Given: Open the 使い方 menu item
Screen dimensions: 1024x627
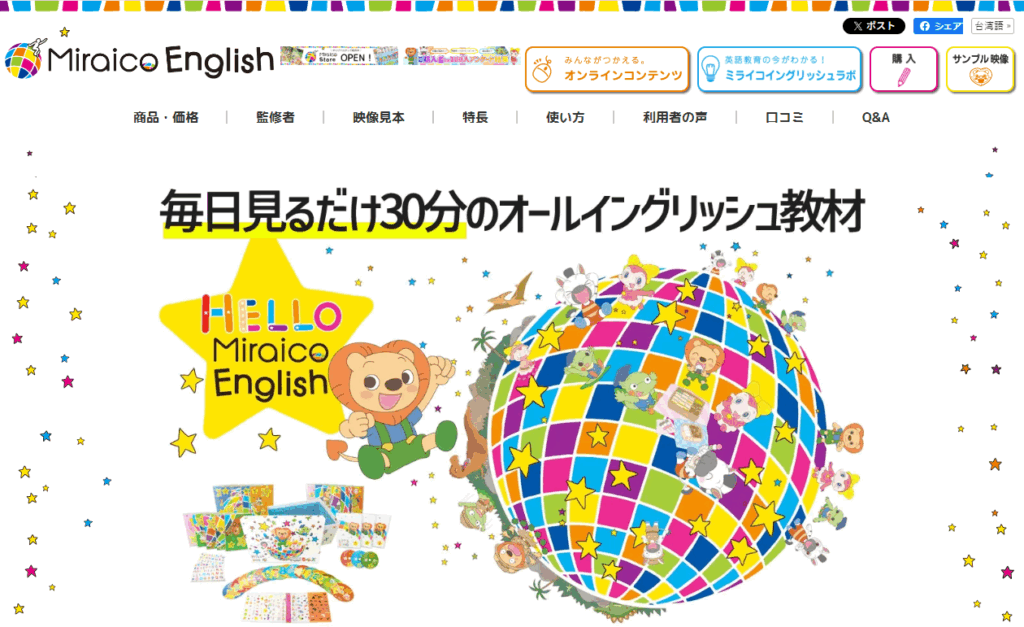Looking at the screenshot, I should point(566,118).
